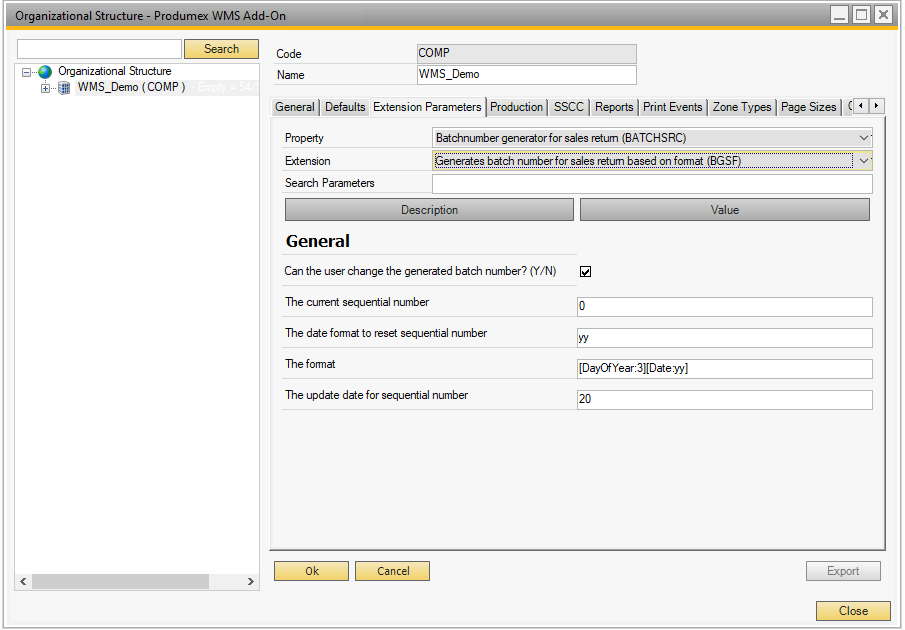Click the right arrow of the tree panel scrollbar

tap(251, 581)
